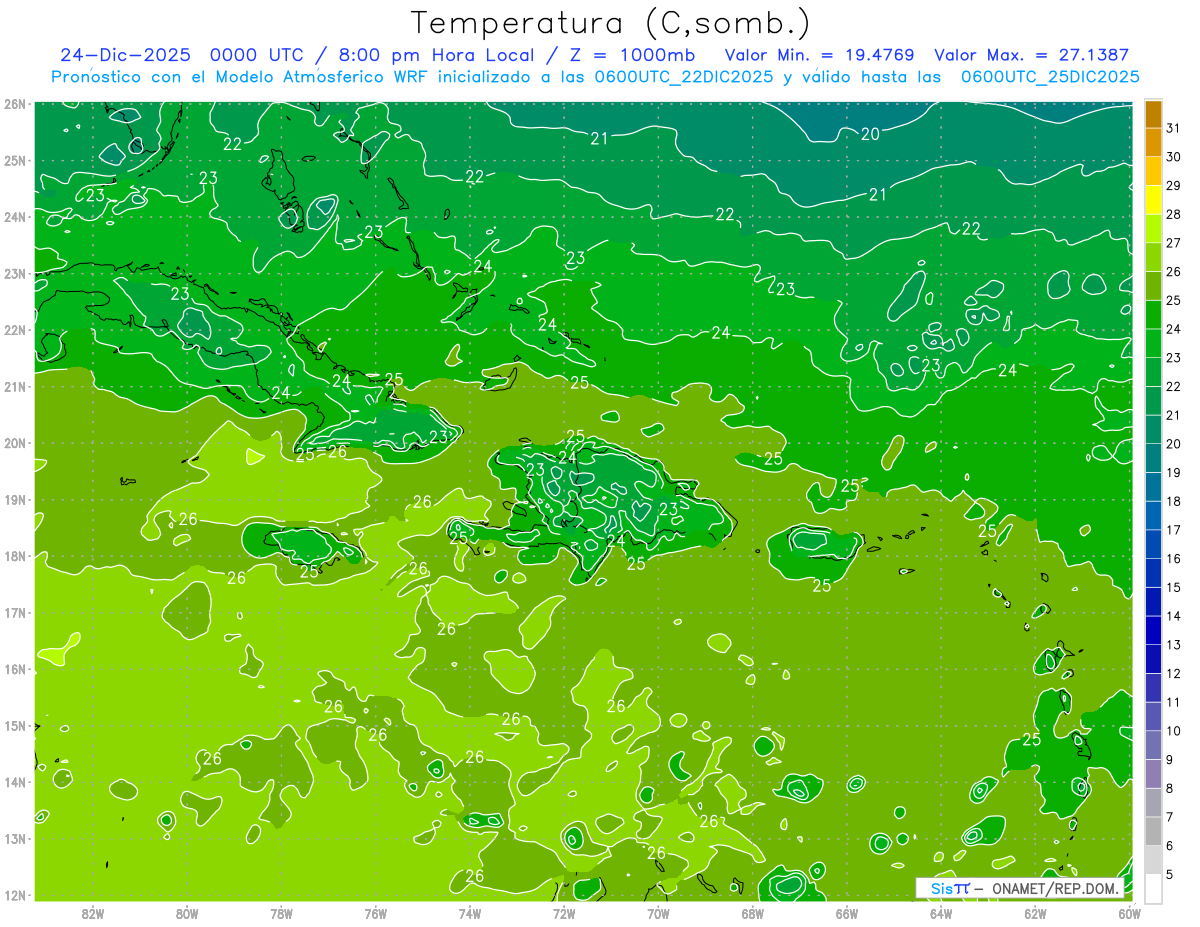Click colorbar scale label '15'
The width and height of the screenshot is (1200, 927).
1174,587
